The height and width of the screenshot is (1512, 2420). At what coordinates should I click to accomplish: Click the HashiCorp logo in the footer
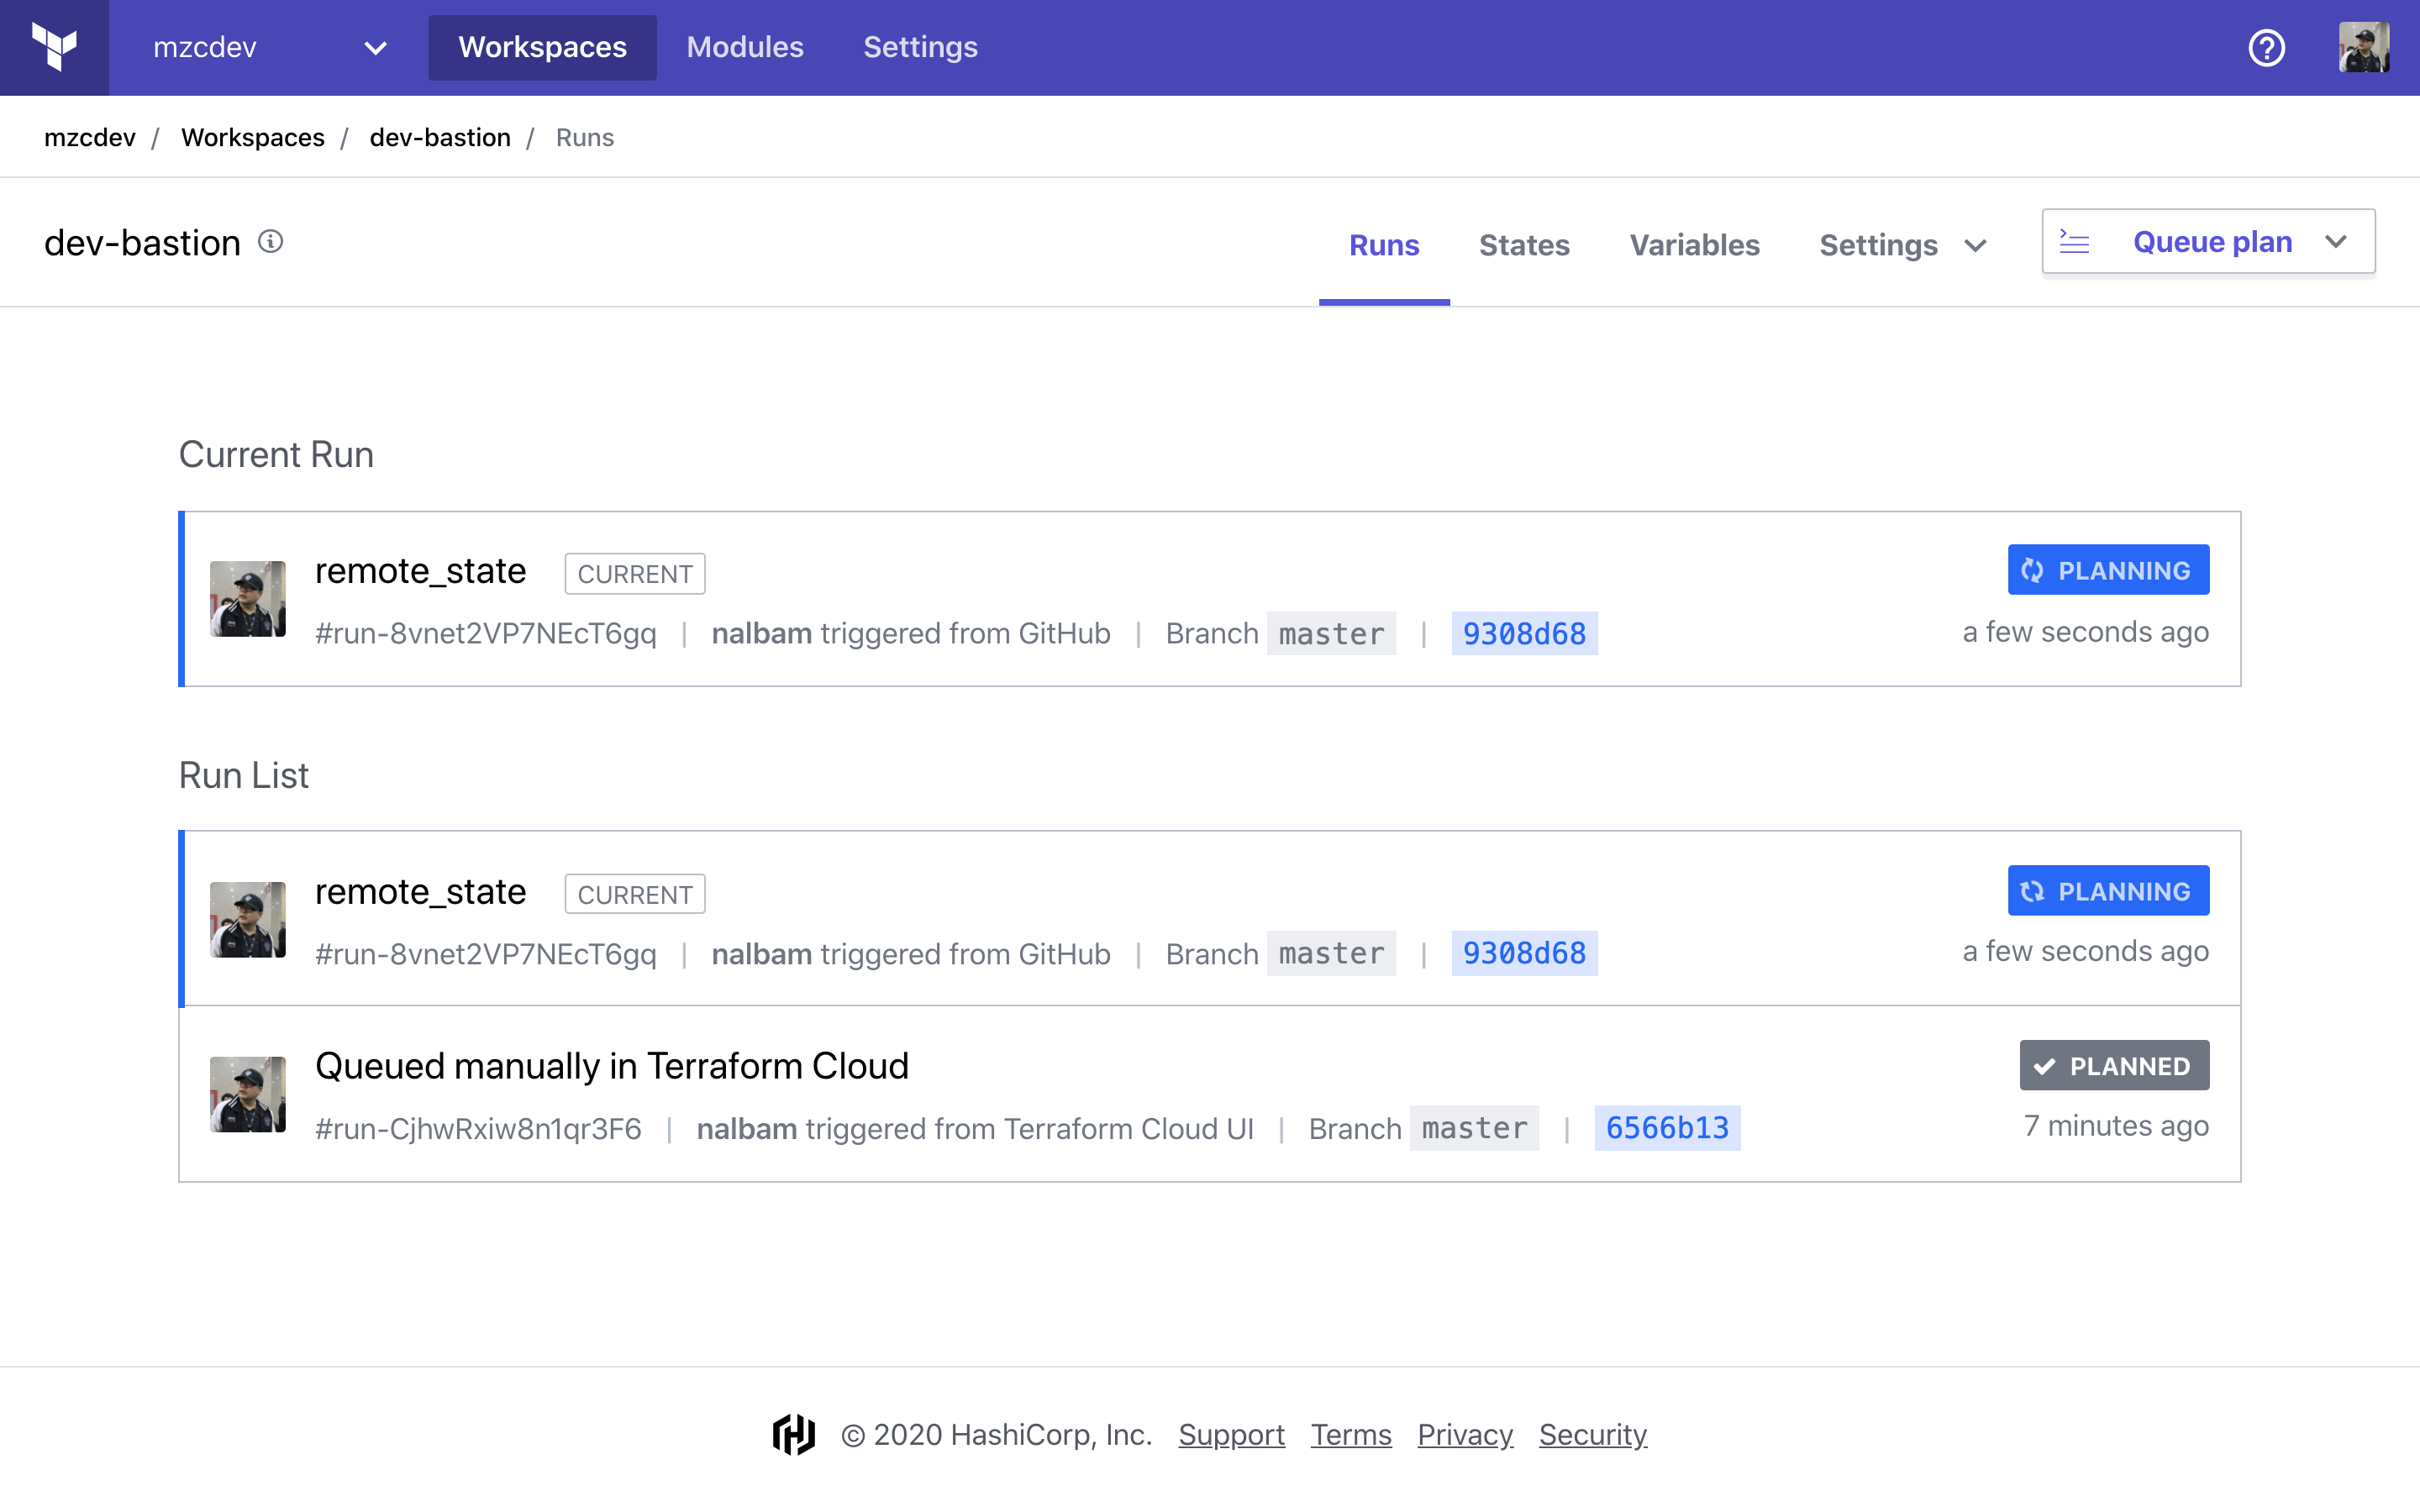click(794, 1435)
